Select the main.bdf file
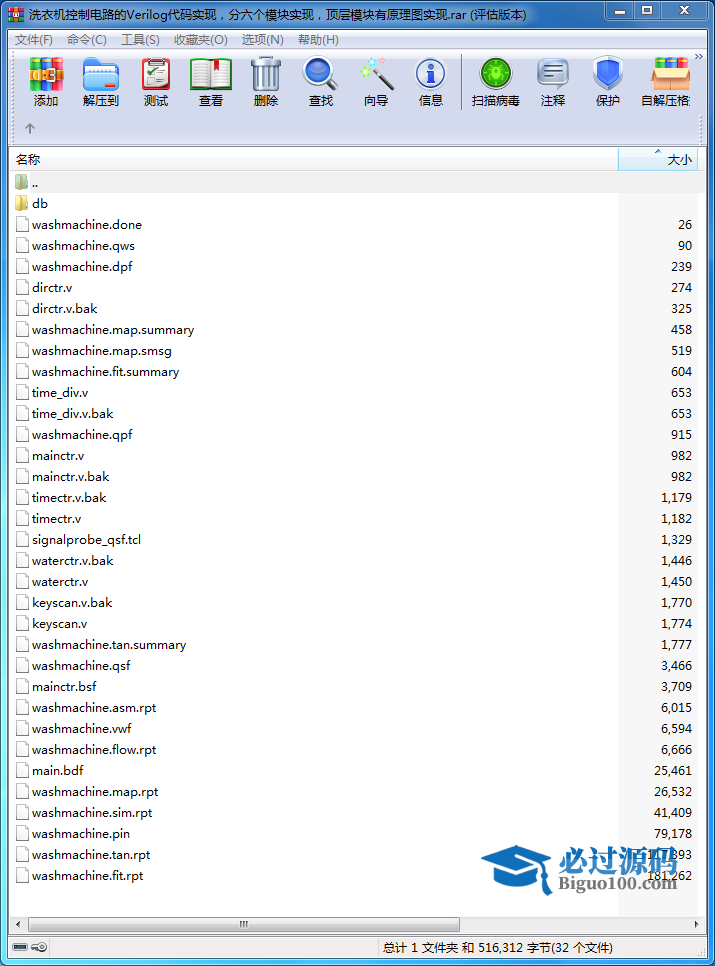The width and height of the screenshot is (715, 966). click(x=57, y=771)
